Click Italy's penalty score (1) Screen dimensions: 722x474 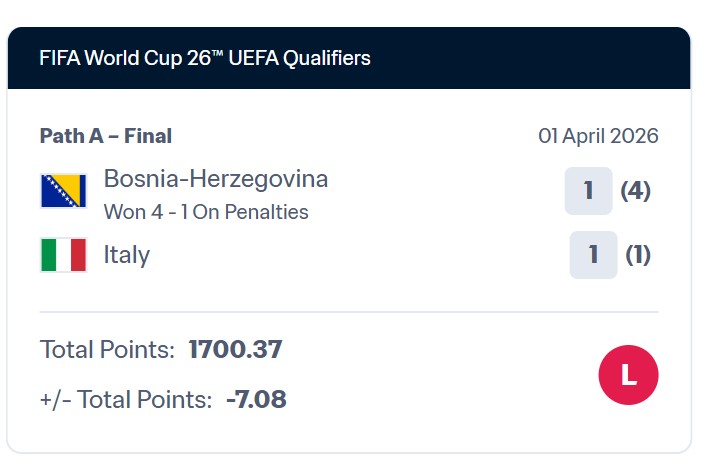[x=638, y=255]
